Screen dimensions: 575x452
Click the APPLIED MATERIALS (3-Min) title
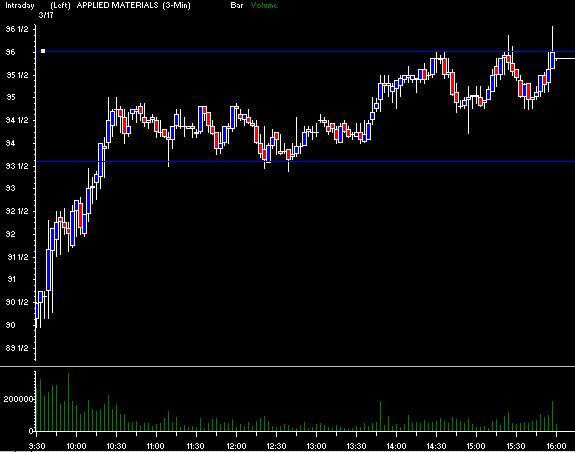[133, 5]
